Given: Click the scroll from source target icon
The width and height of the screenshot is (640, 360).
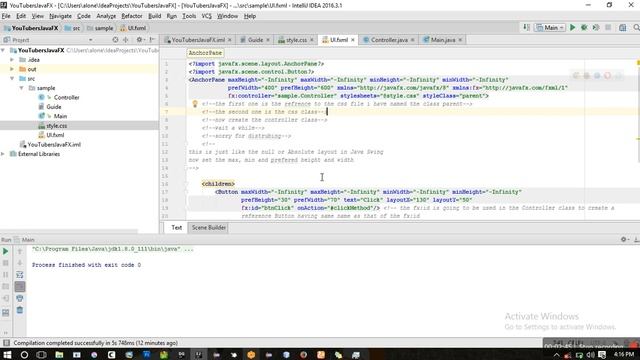Looking at the screenshot, I should [x=115, y=40].
